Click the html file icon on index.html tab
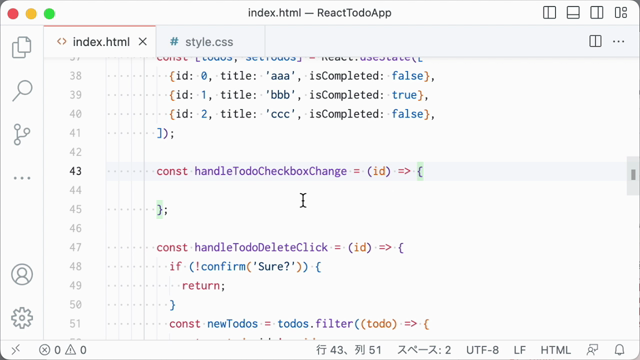This screenshot has width=640, height=360. click(62, 42)
